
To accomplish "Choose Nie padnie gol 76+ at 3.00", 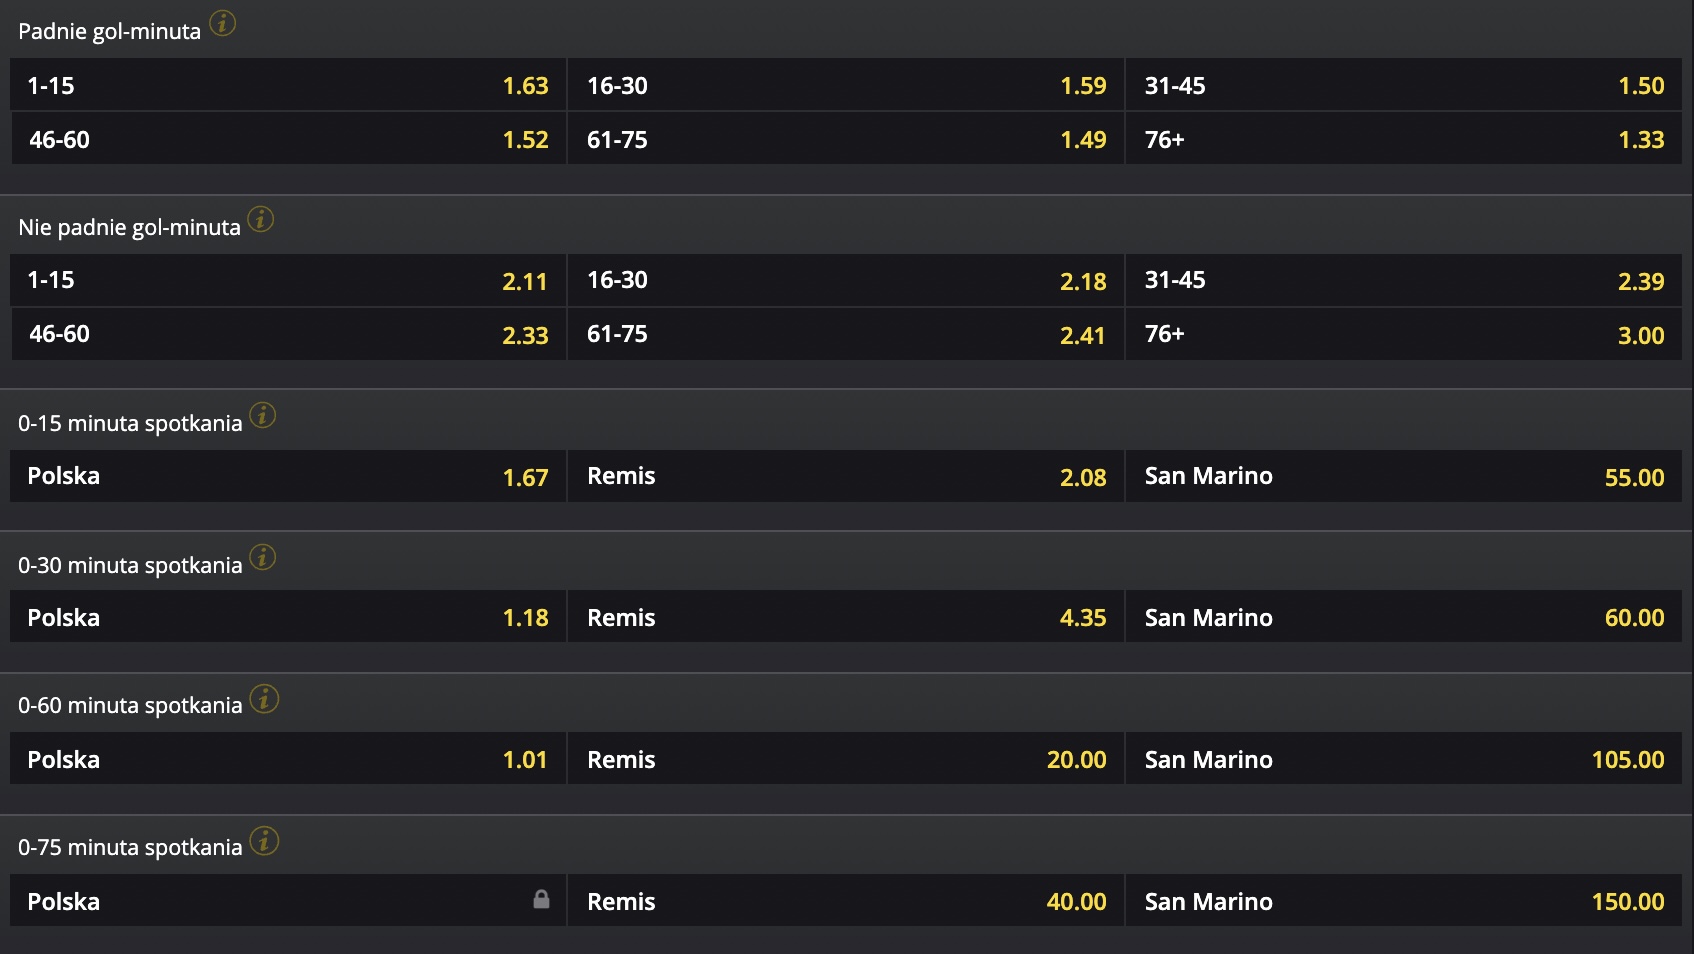I will (1403, 334).
